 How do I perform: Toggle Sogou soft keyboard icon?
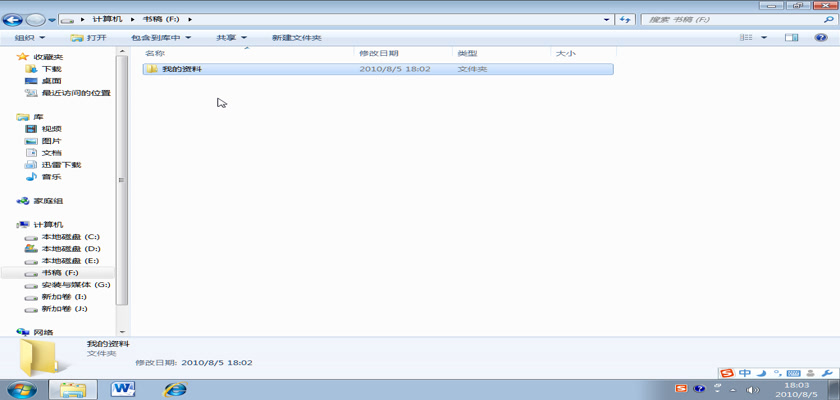click(x=792, y=373)
